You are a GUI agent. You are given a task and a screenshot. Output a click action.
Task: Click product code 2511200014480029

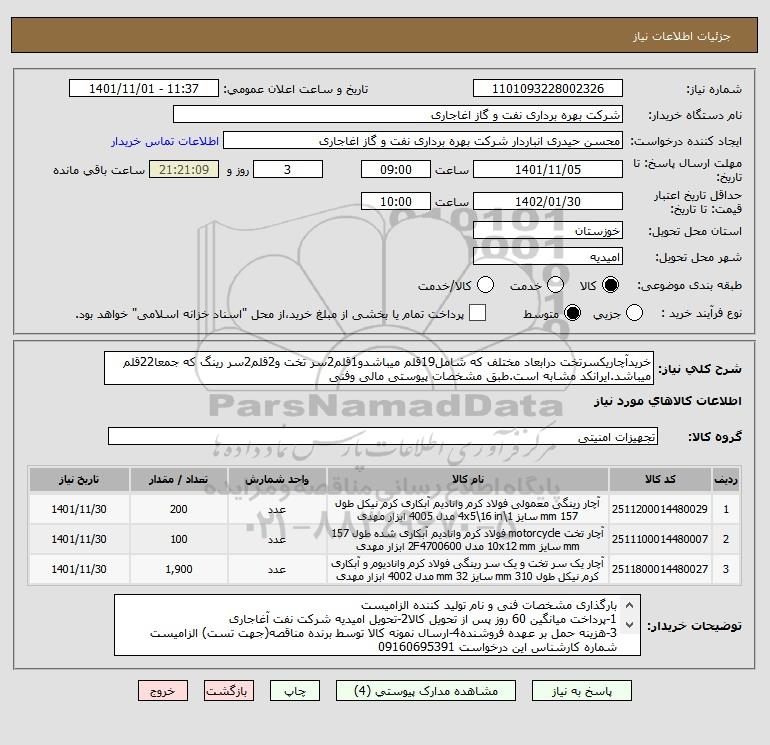click(660, 509)
